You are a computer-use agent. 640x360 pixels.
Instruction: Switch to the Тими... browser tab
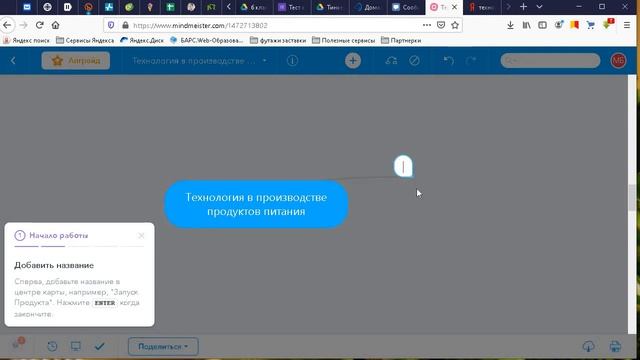coord(329,7)
